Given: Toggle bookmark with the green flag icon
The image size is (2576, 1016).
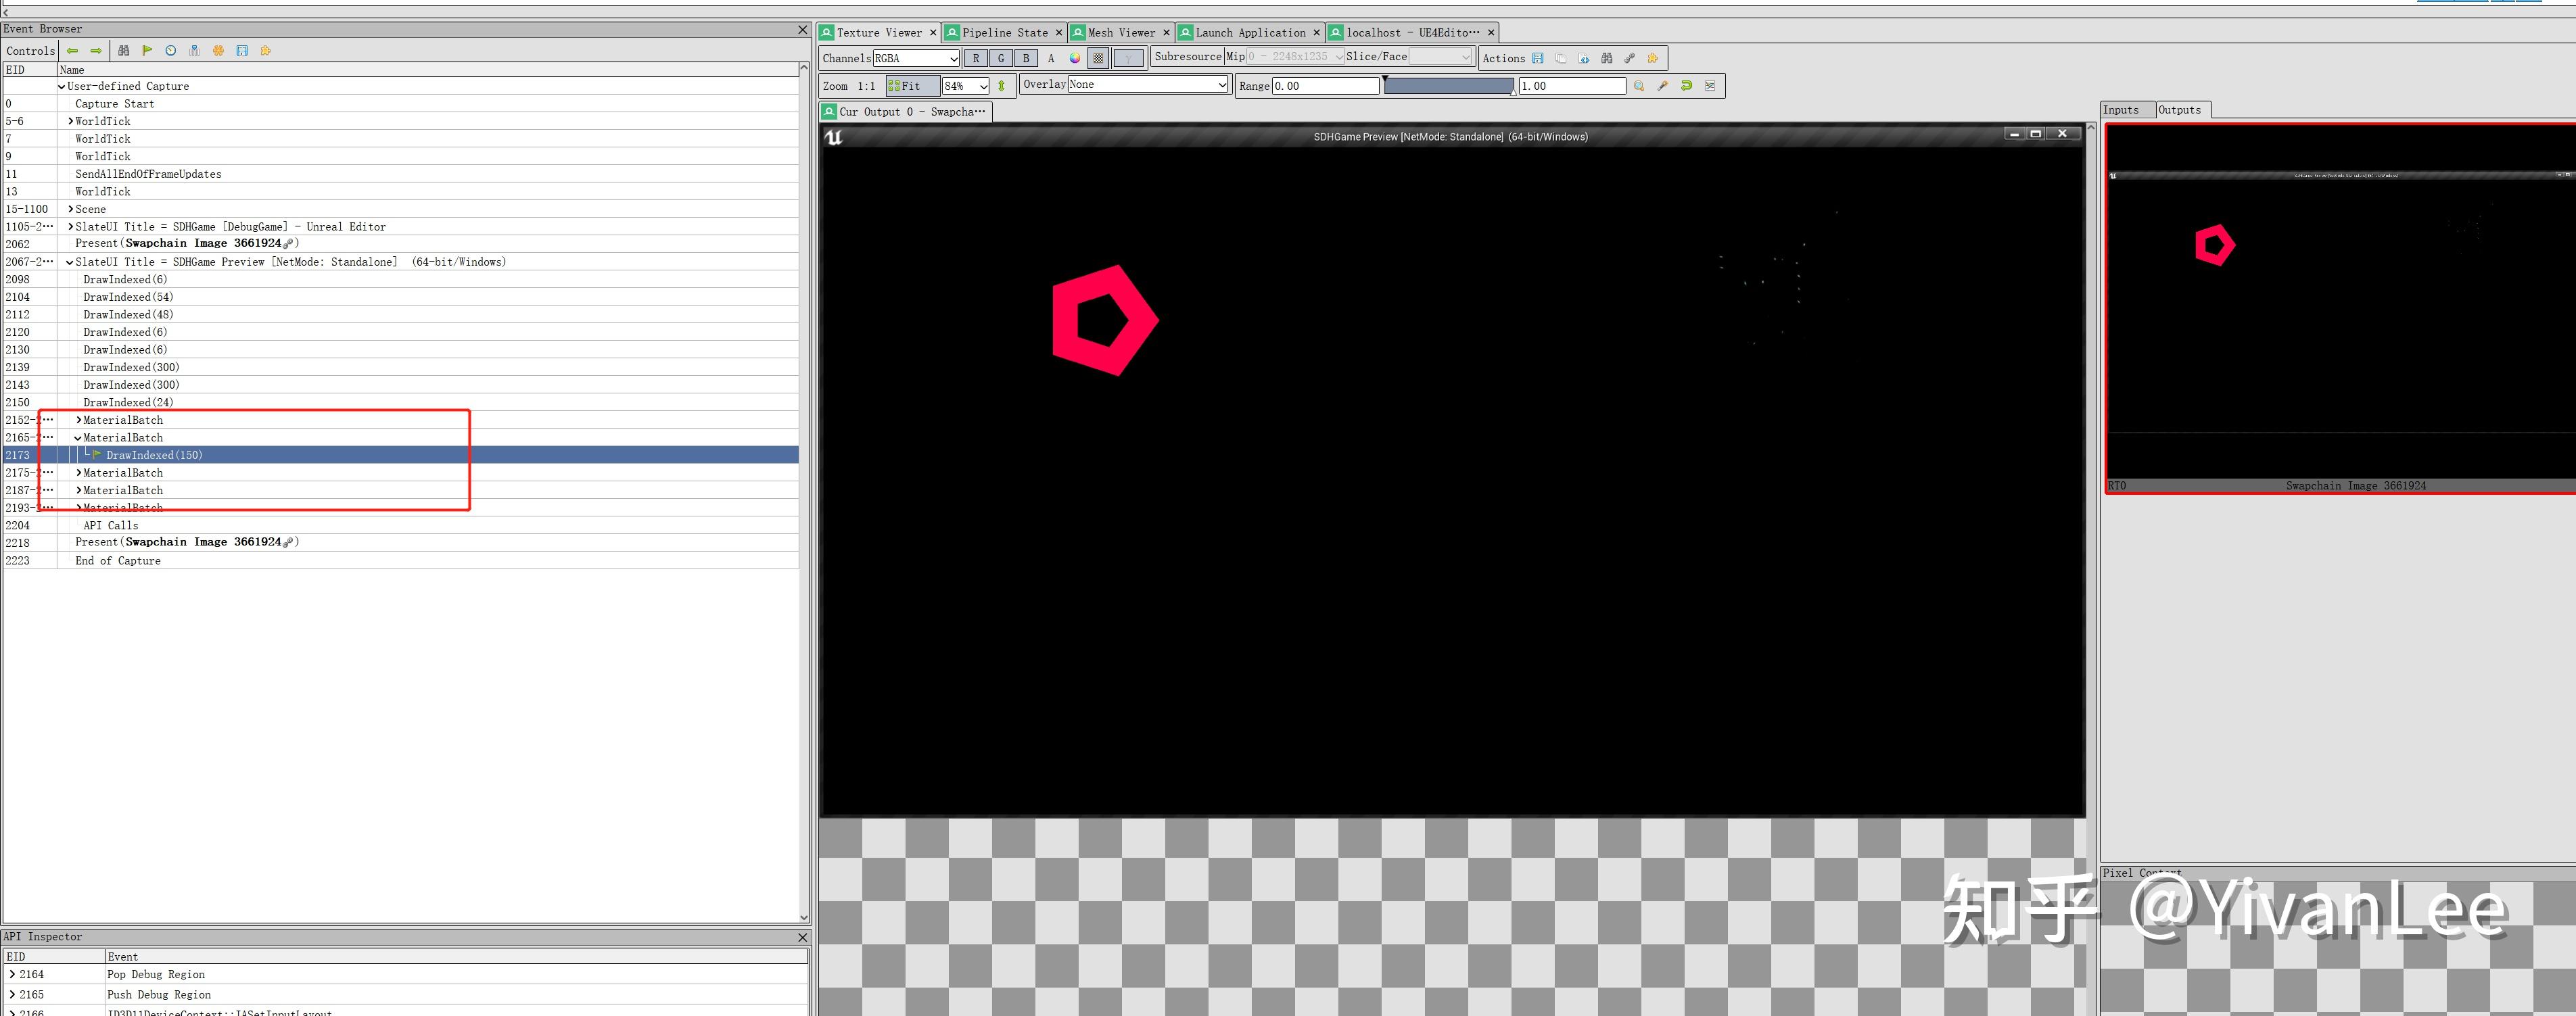Looking at the screenshot, I should click(147, 51).
